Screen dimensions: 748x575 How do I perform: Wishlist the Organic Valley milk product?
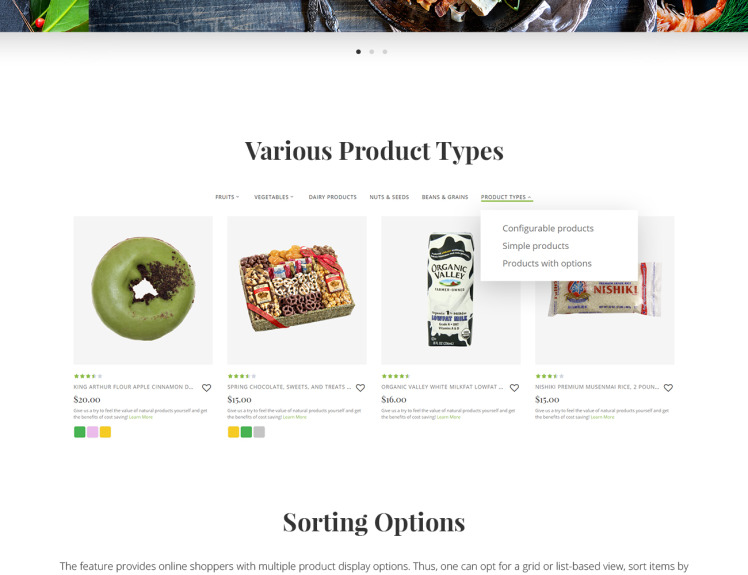[x=514, y=388]
